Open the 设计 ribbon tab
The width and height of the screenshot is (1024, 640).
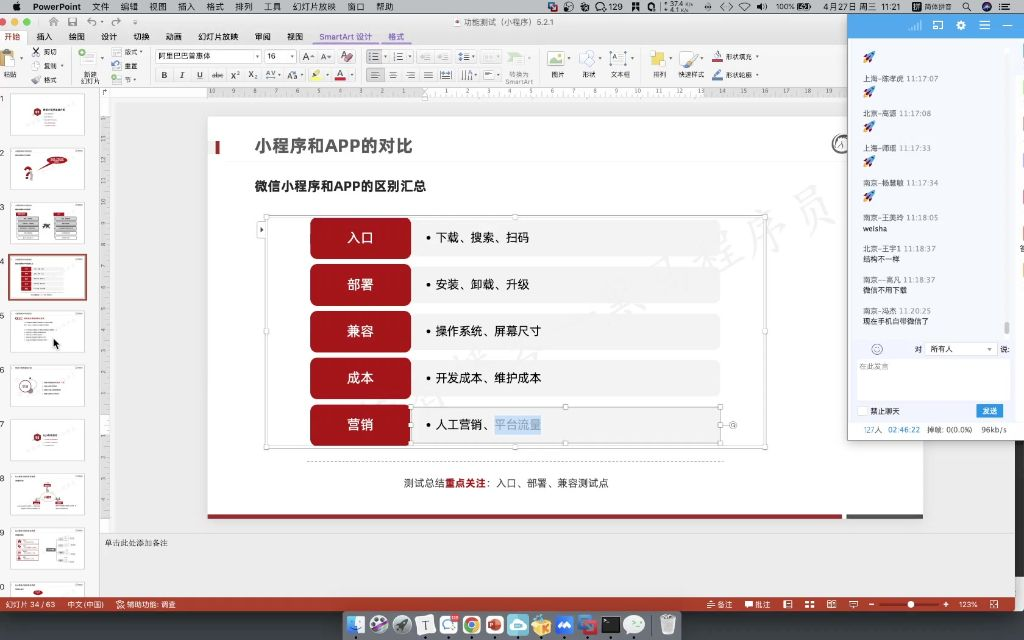point(108,37)
